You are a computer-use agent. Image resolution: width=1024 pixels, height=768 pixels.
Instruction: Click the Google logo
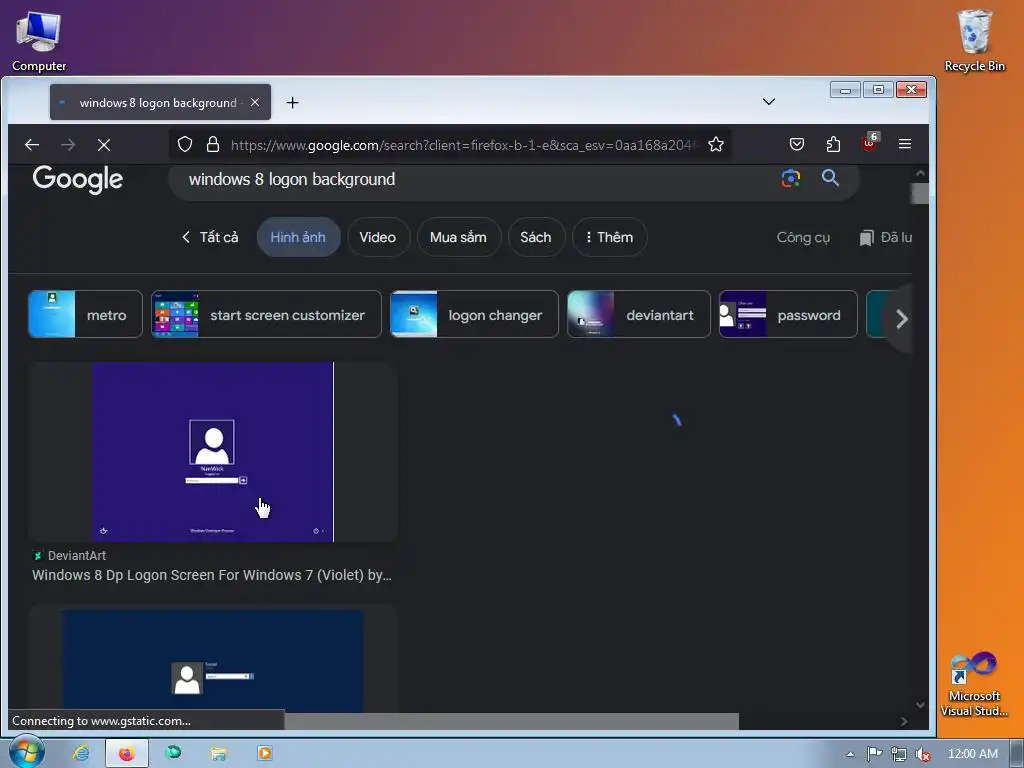point(78,179)
